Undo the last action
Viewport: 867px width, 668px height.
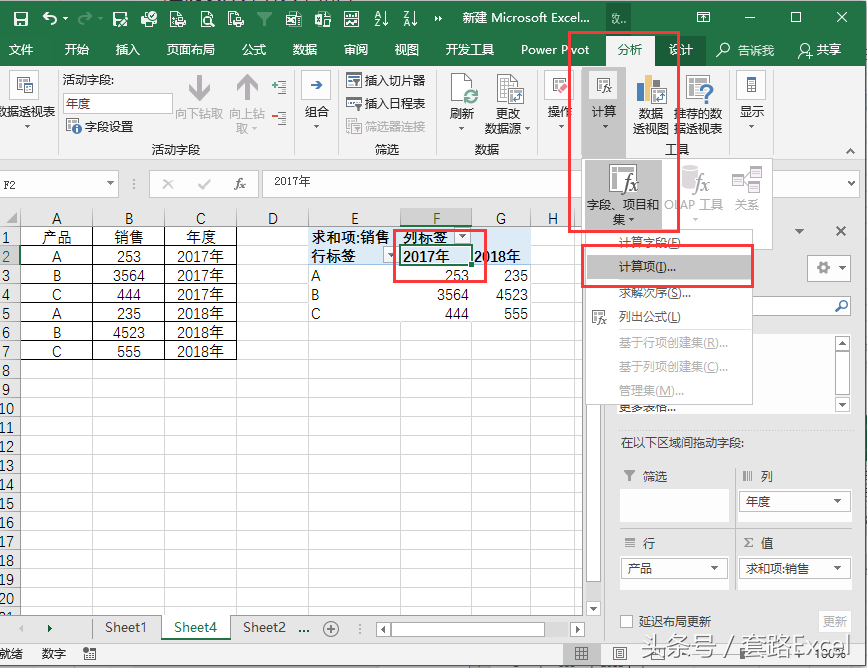(x=50, y=19)
